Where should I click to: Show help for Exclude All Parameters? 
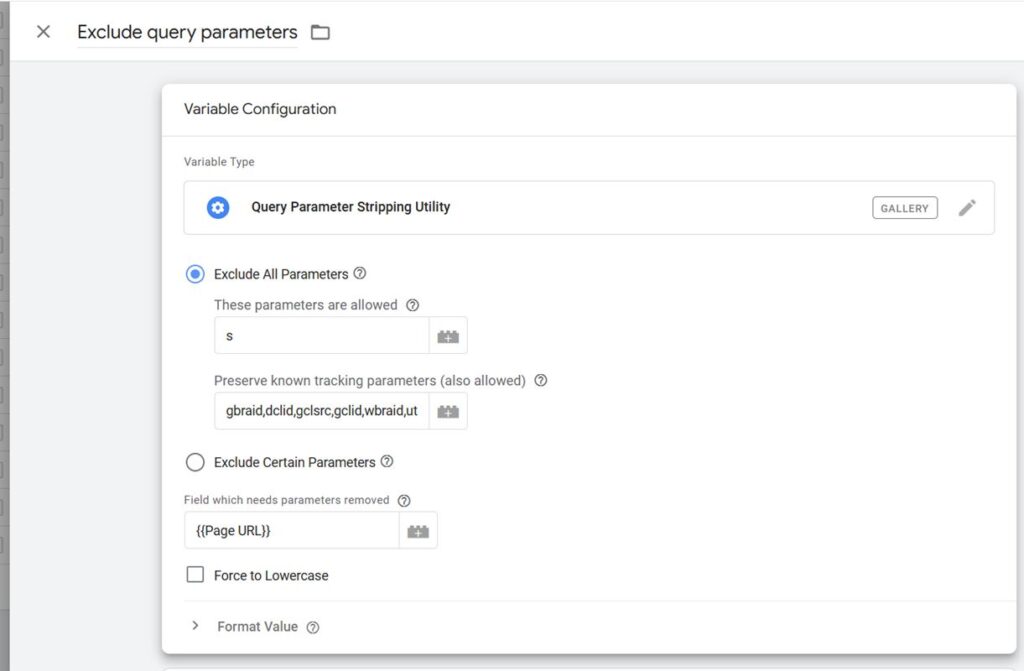tap(360, 273)
